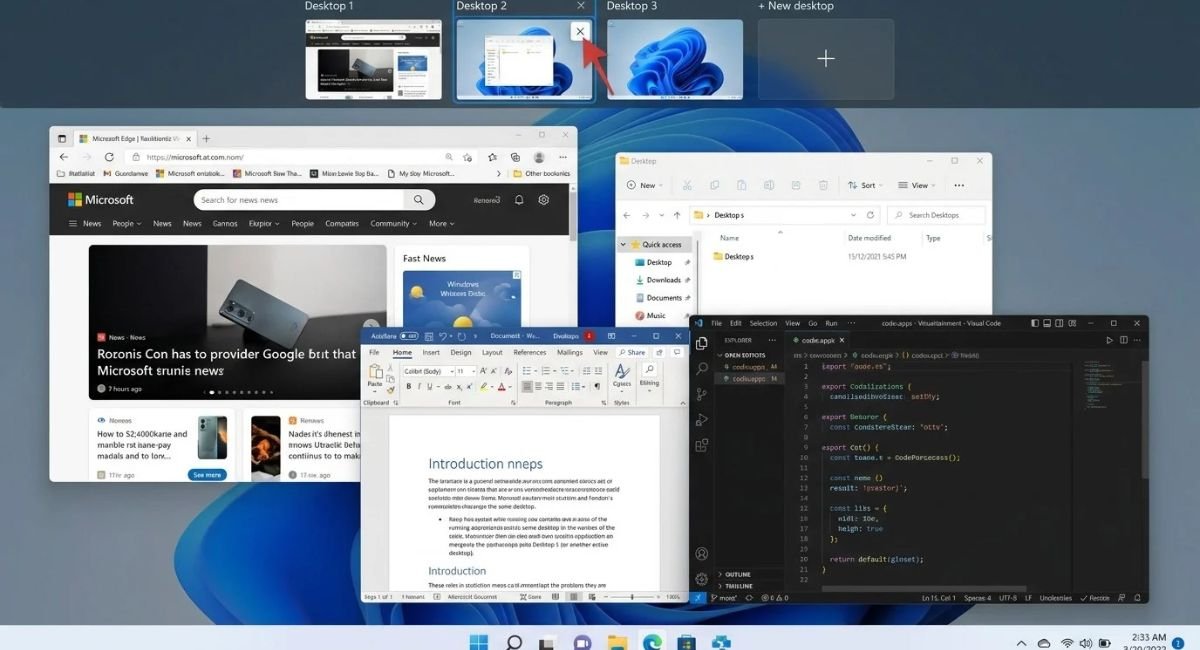This screenshot has width=1200, height=650.
Task: Click Search icon on taskbar
Action: pos(514,642)
